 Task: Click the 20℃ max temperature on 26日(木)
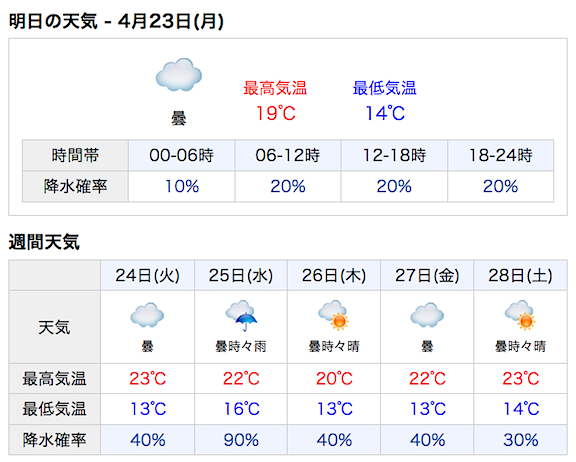pyautogui.click(x=334, y=378)
